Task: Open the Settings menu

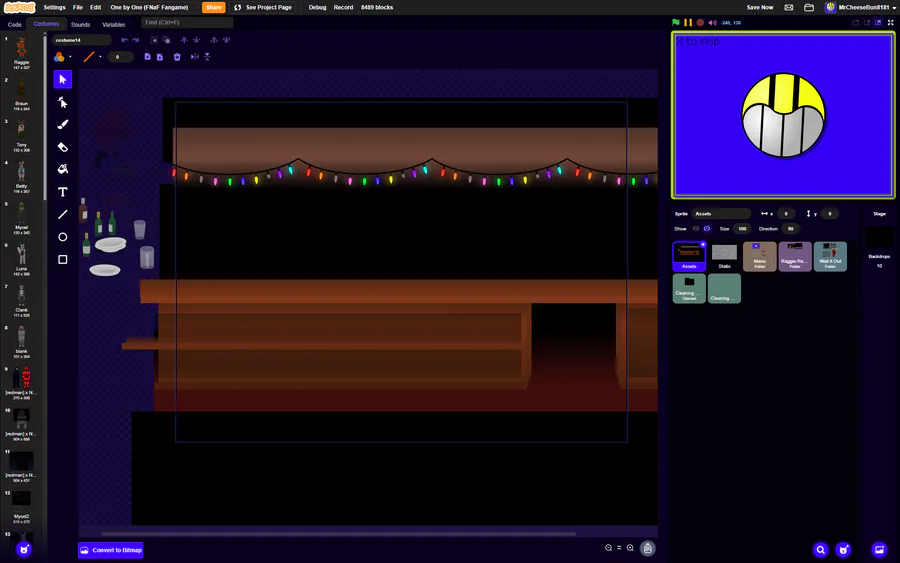Action: tap(55, 7)
